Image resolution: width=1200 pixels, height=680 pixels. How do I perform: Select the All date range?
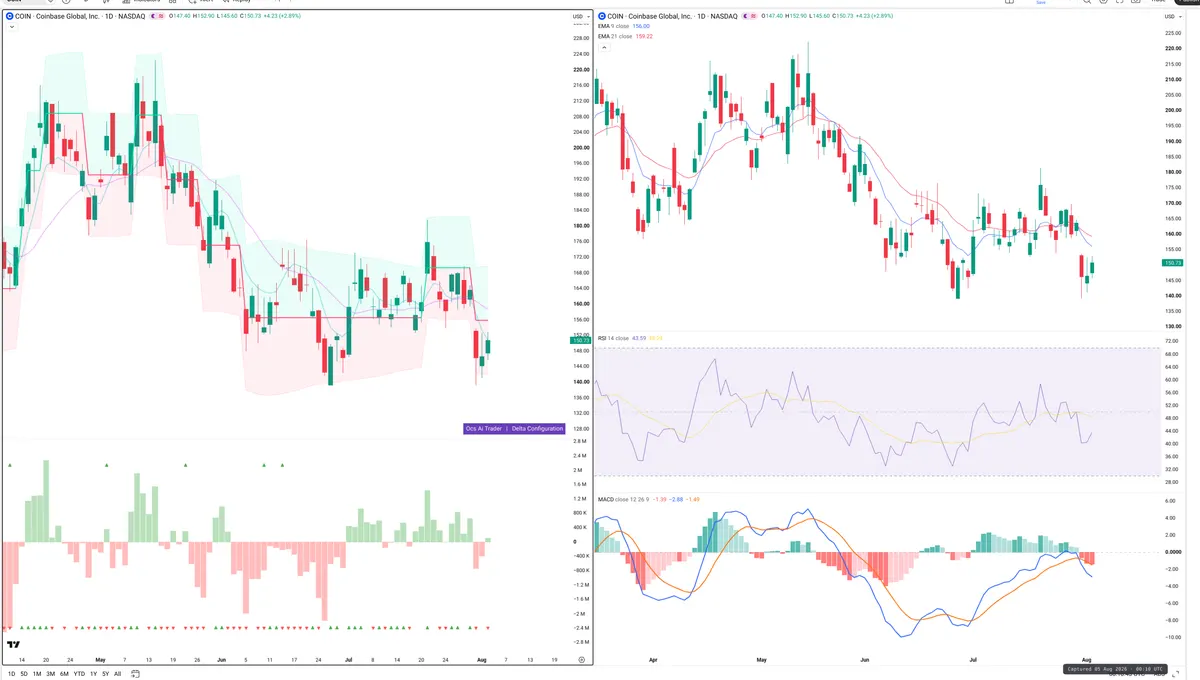pyautogui.click(x=118, y=674)
